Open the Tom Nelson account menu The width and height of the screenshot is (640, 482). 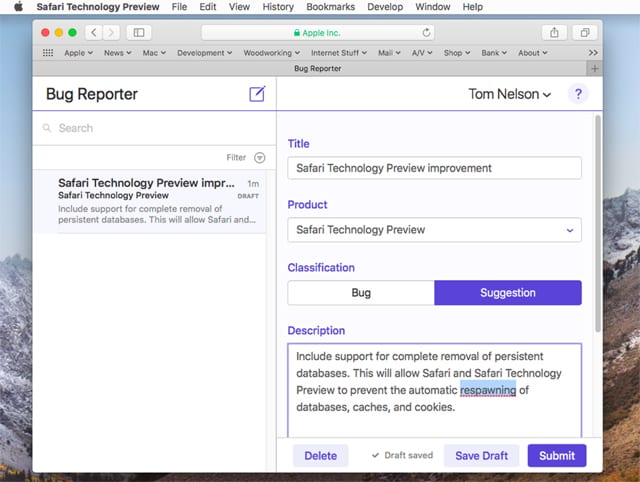pos(510,95)
